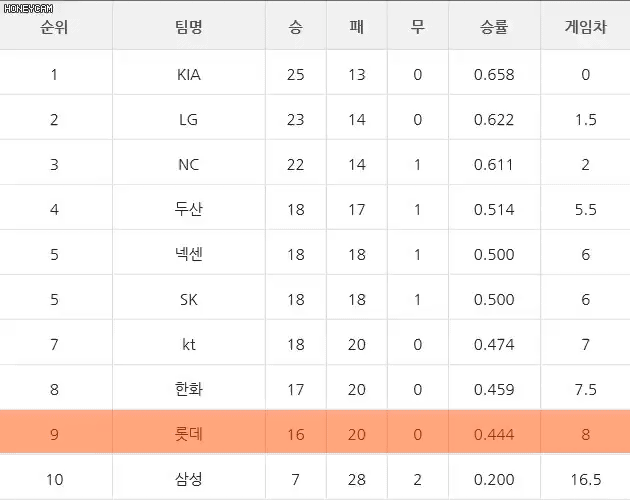Click the 패 column header
This screenshot has height=500, width=630.
(x=356, y=27)
